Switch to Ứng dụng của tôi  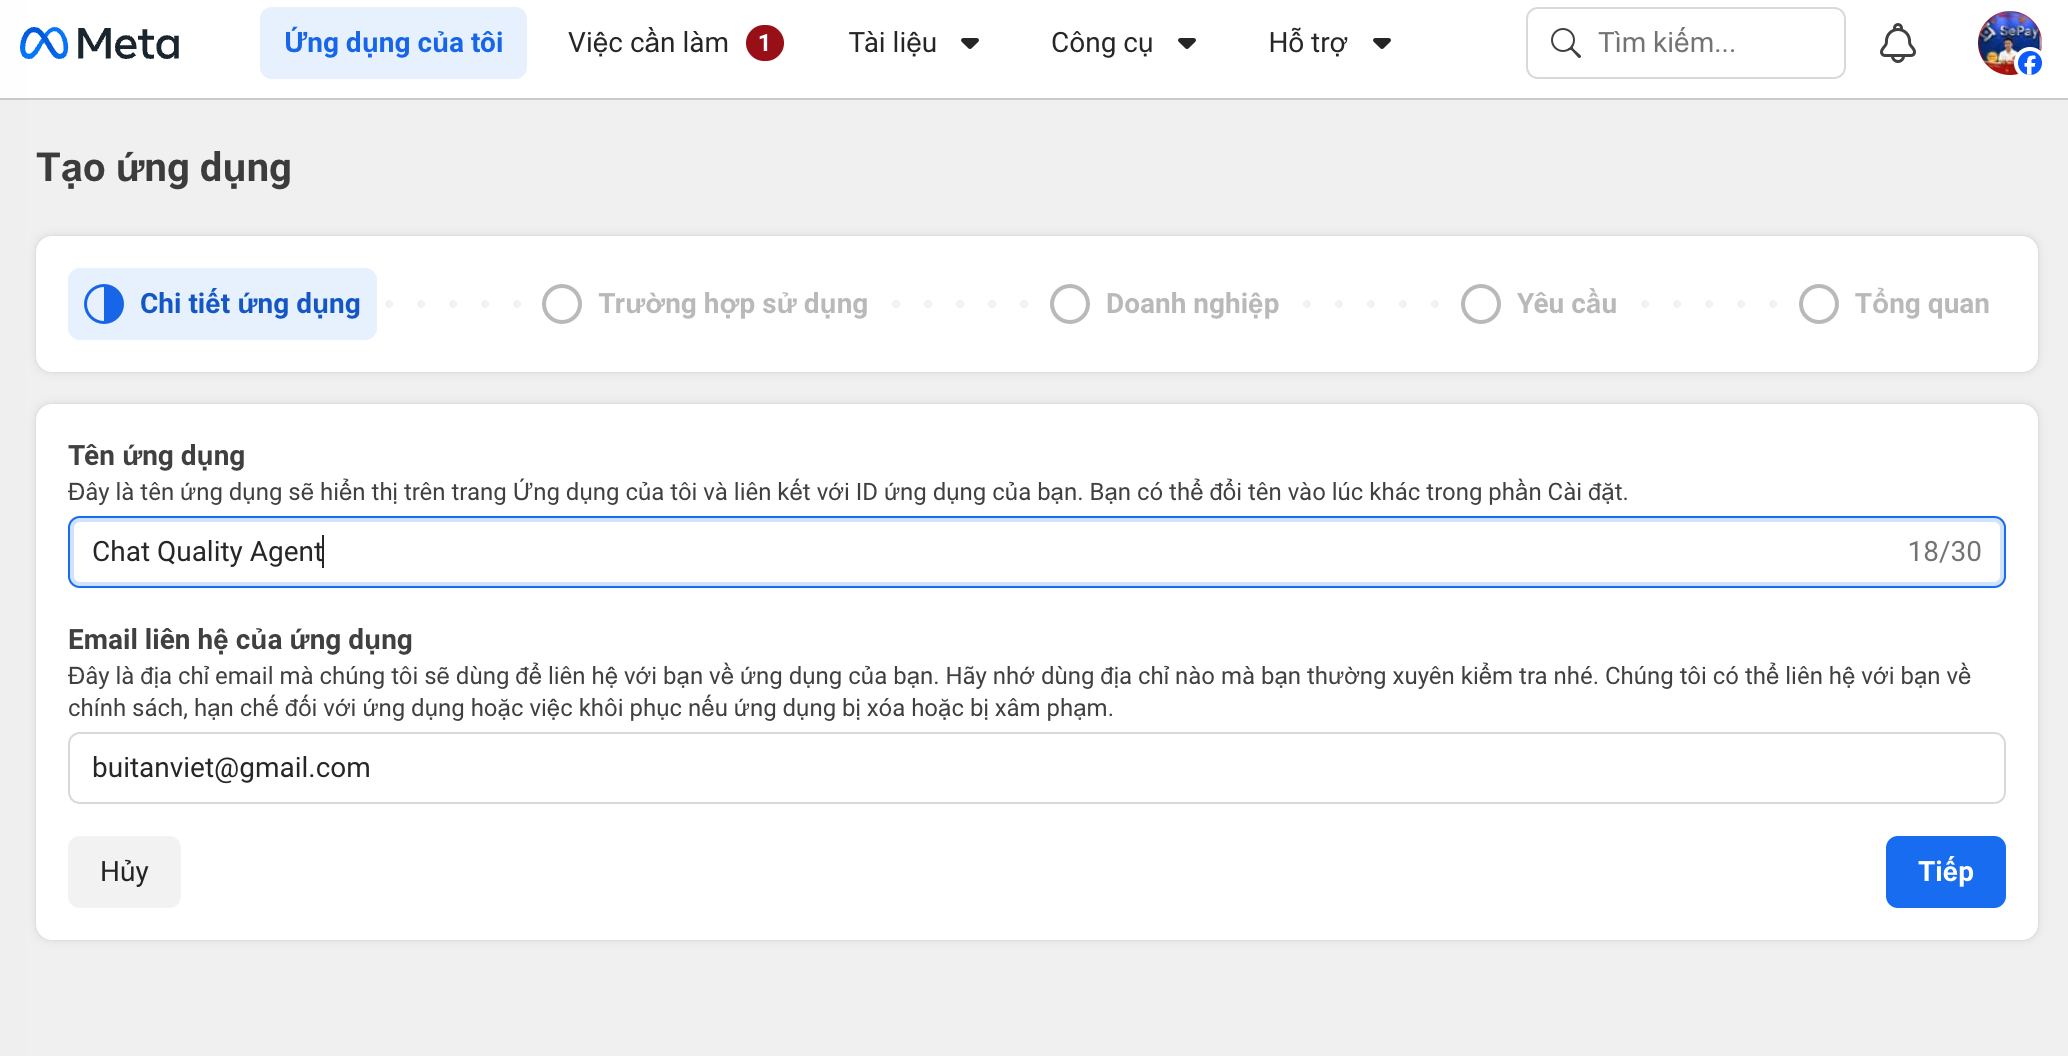[x=393, y=42]
